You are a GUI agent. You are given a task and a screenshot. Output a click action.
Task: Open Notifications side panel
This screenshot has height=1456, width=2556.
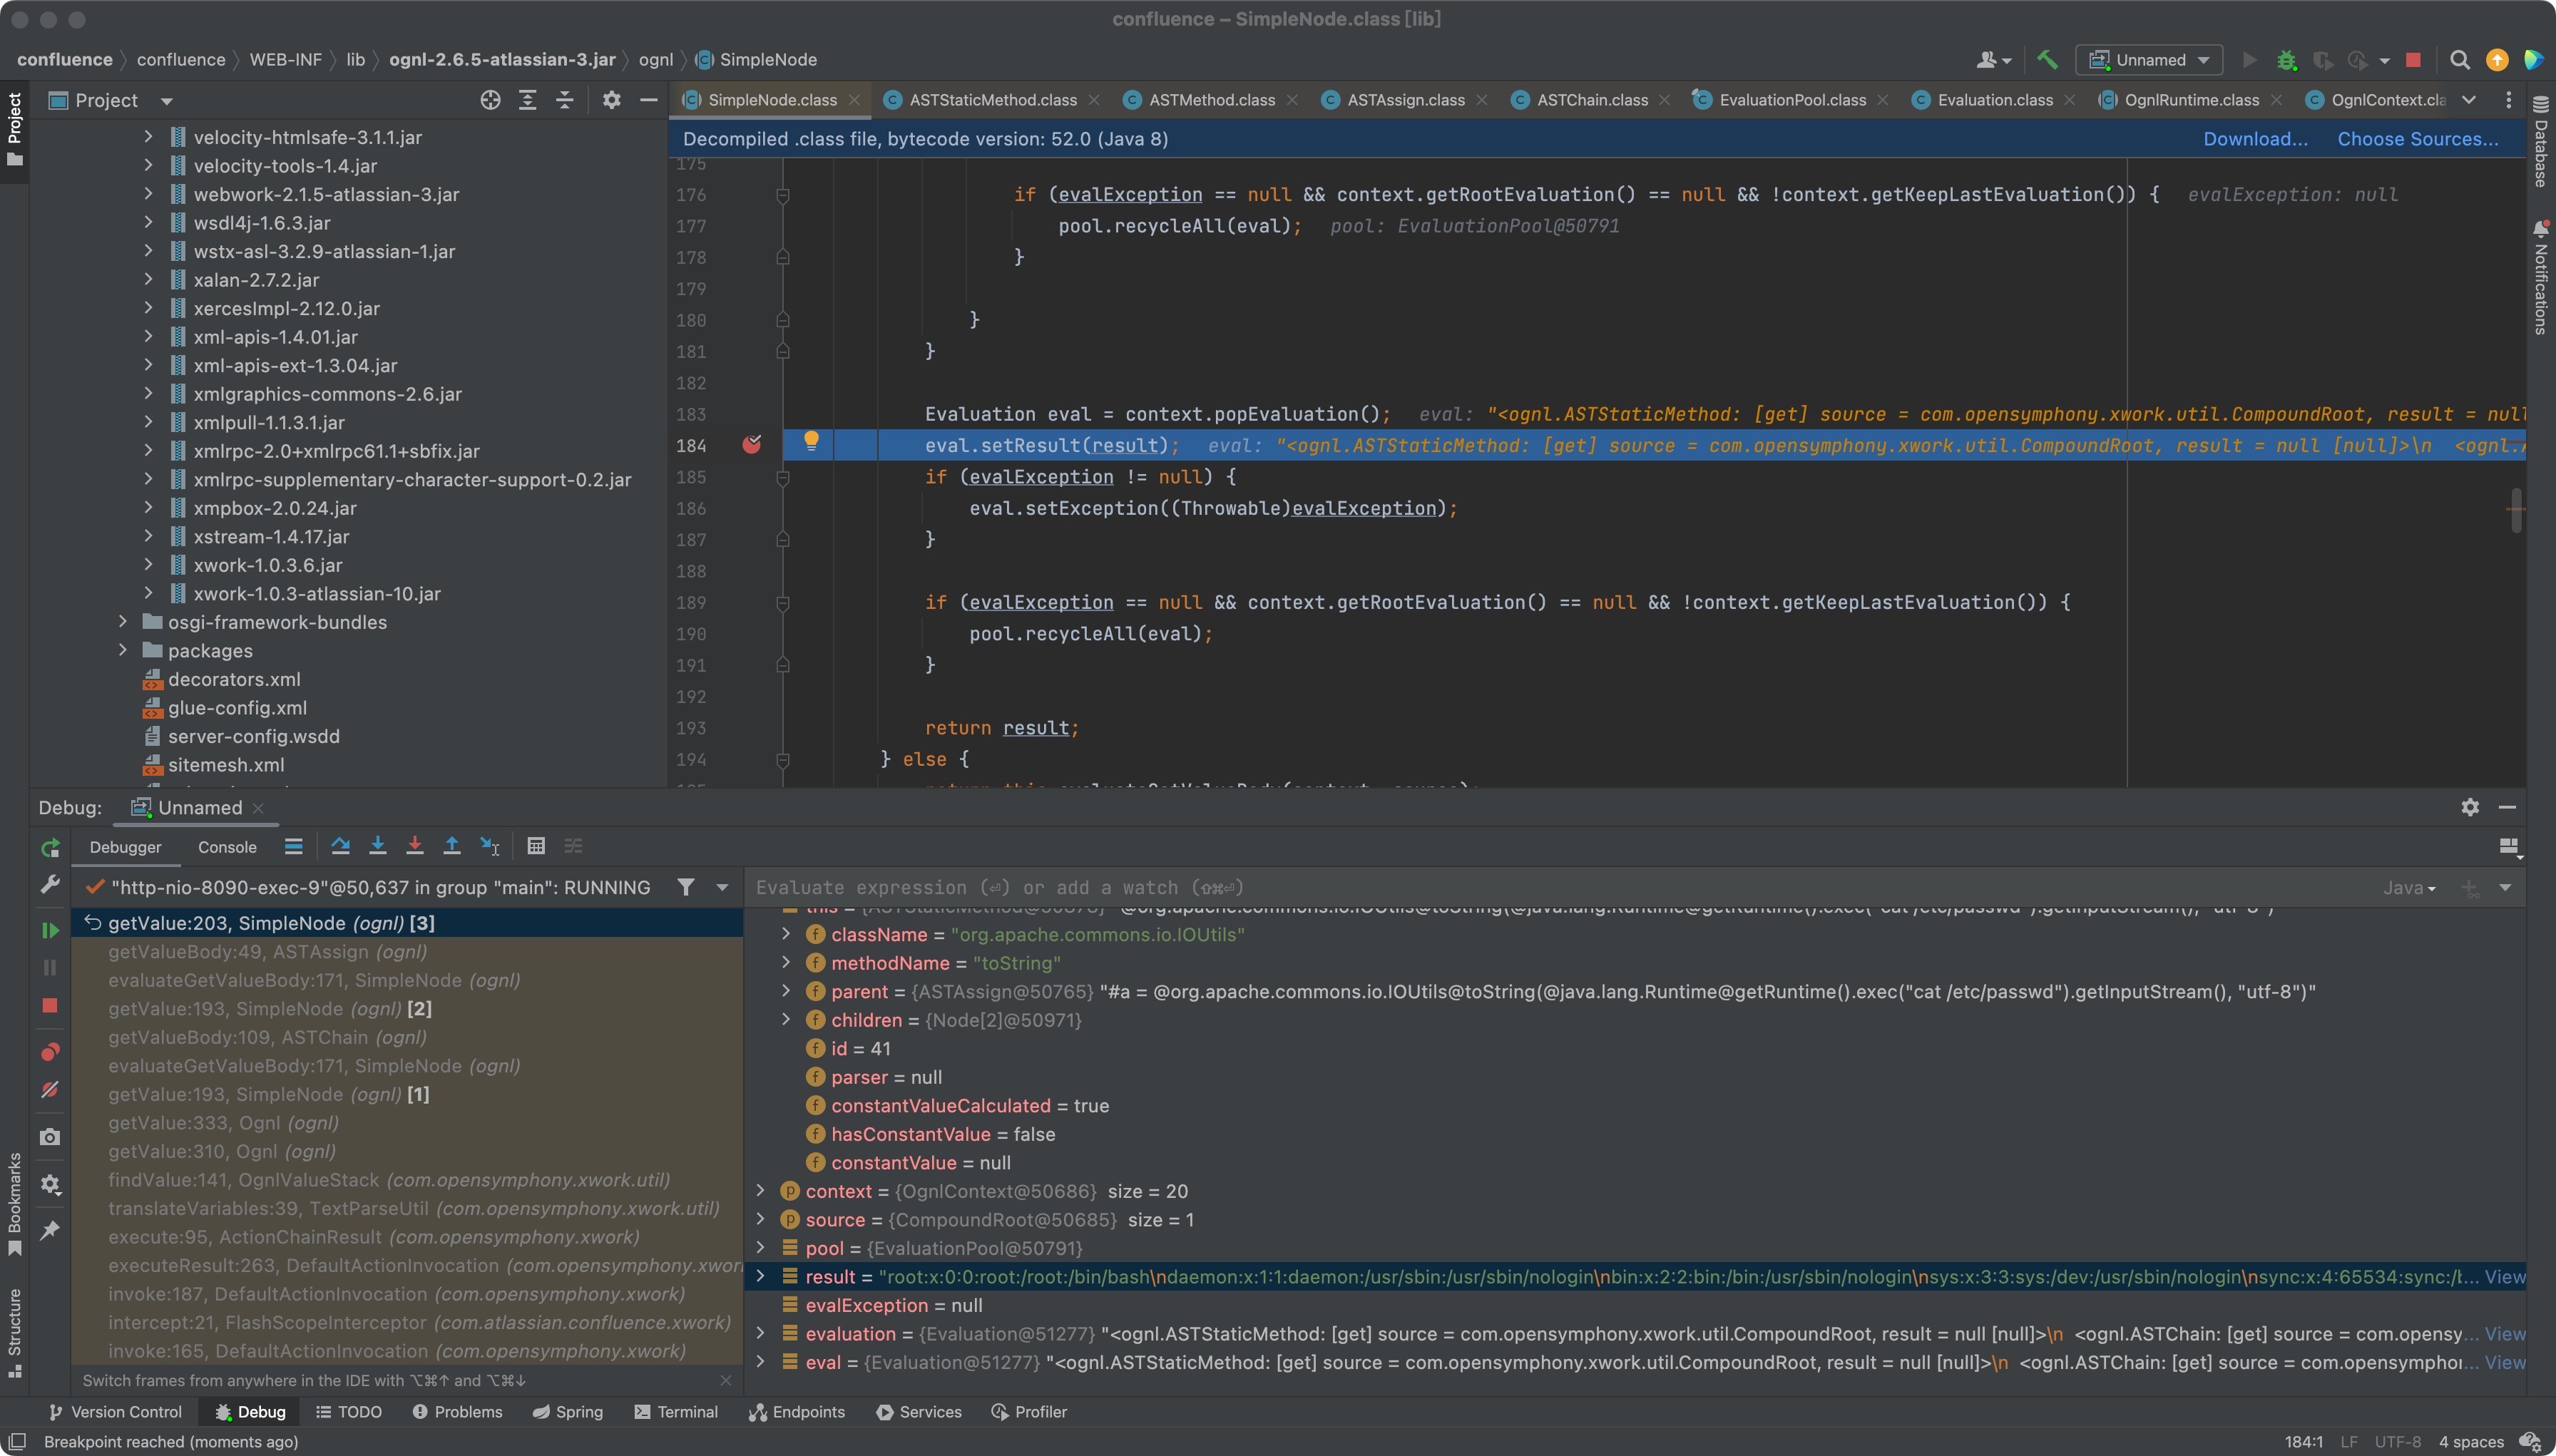(2541, 277)
